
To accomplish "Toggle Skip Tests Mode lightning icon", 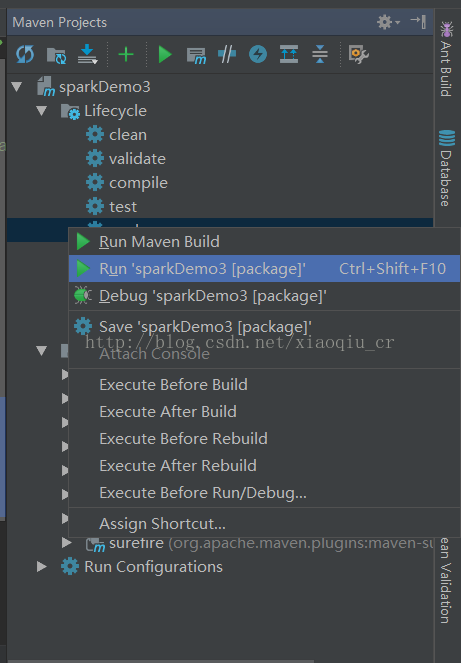I will 258,55.
